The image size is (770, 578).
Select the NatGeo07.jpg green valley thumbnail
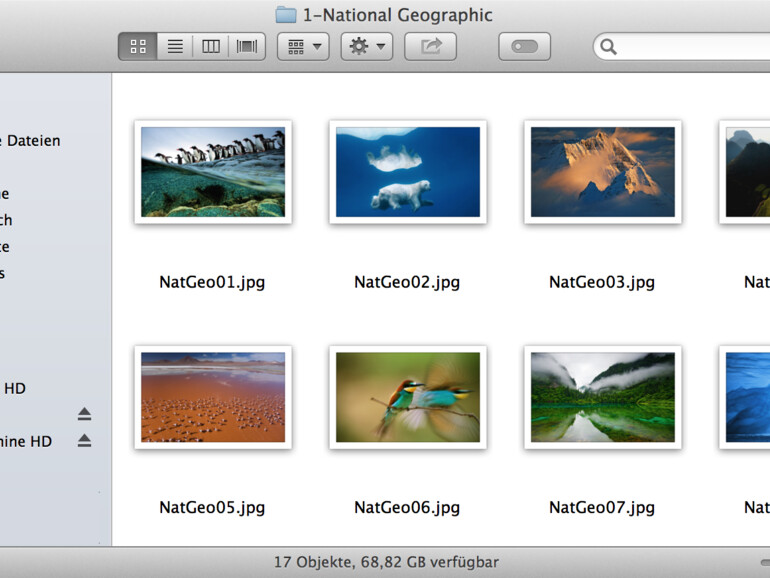pyautogui.click(x=603, y=397)
